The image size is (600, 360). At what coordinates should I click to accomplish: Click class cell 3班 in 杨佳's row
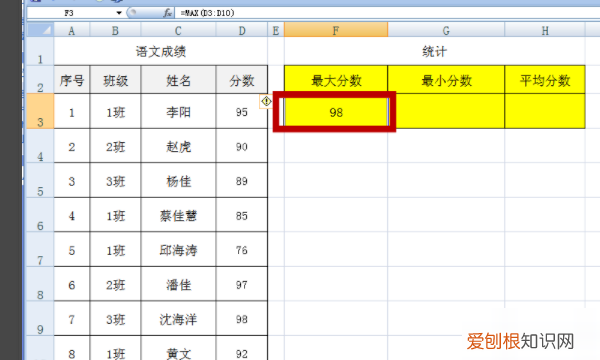[115, 180]
